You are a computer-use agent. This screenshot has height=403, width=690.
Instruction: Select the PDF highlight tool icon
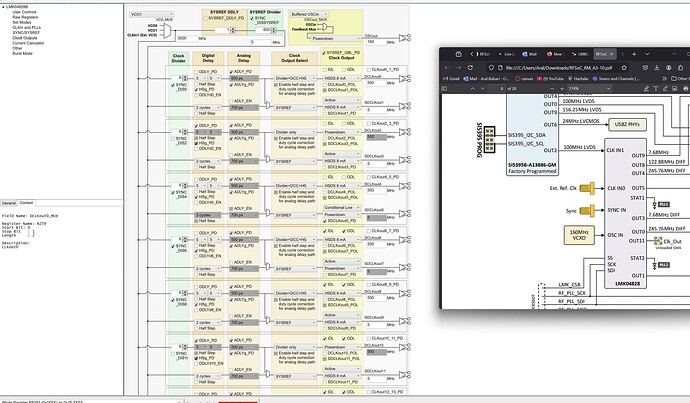(646, 88)
